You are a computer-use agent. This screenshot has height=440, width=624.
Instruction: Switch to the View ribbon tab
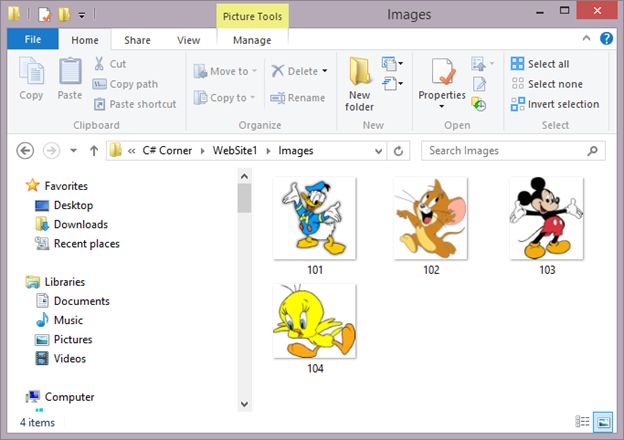coord(188,40)
